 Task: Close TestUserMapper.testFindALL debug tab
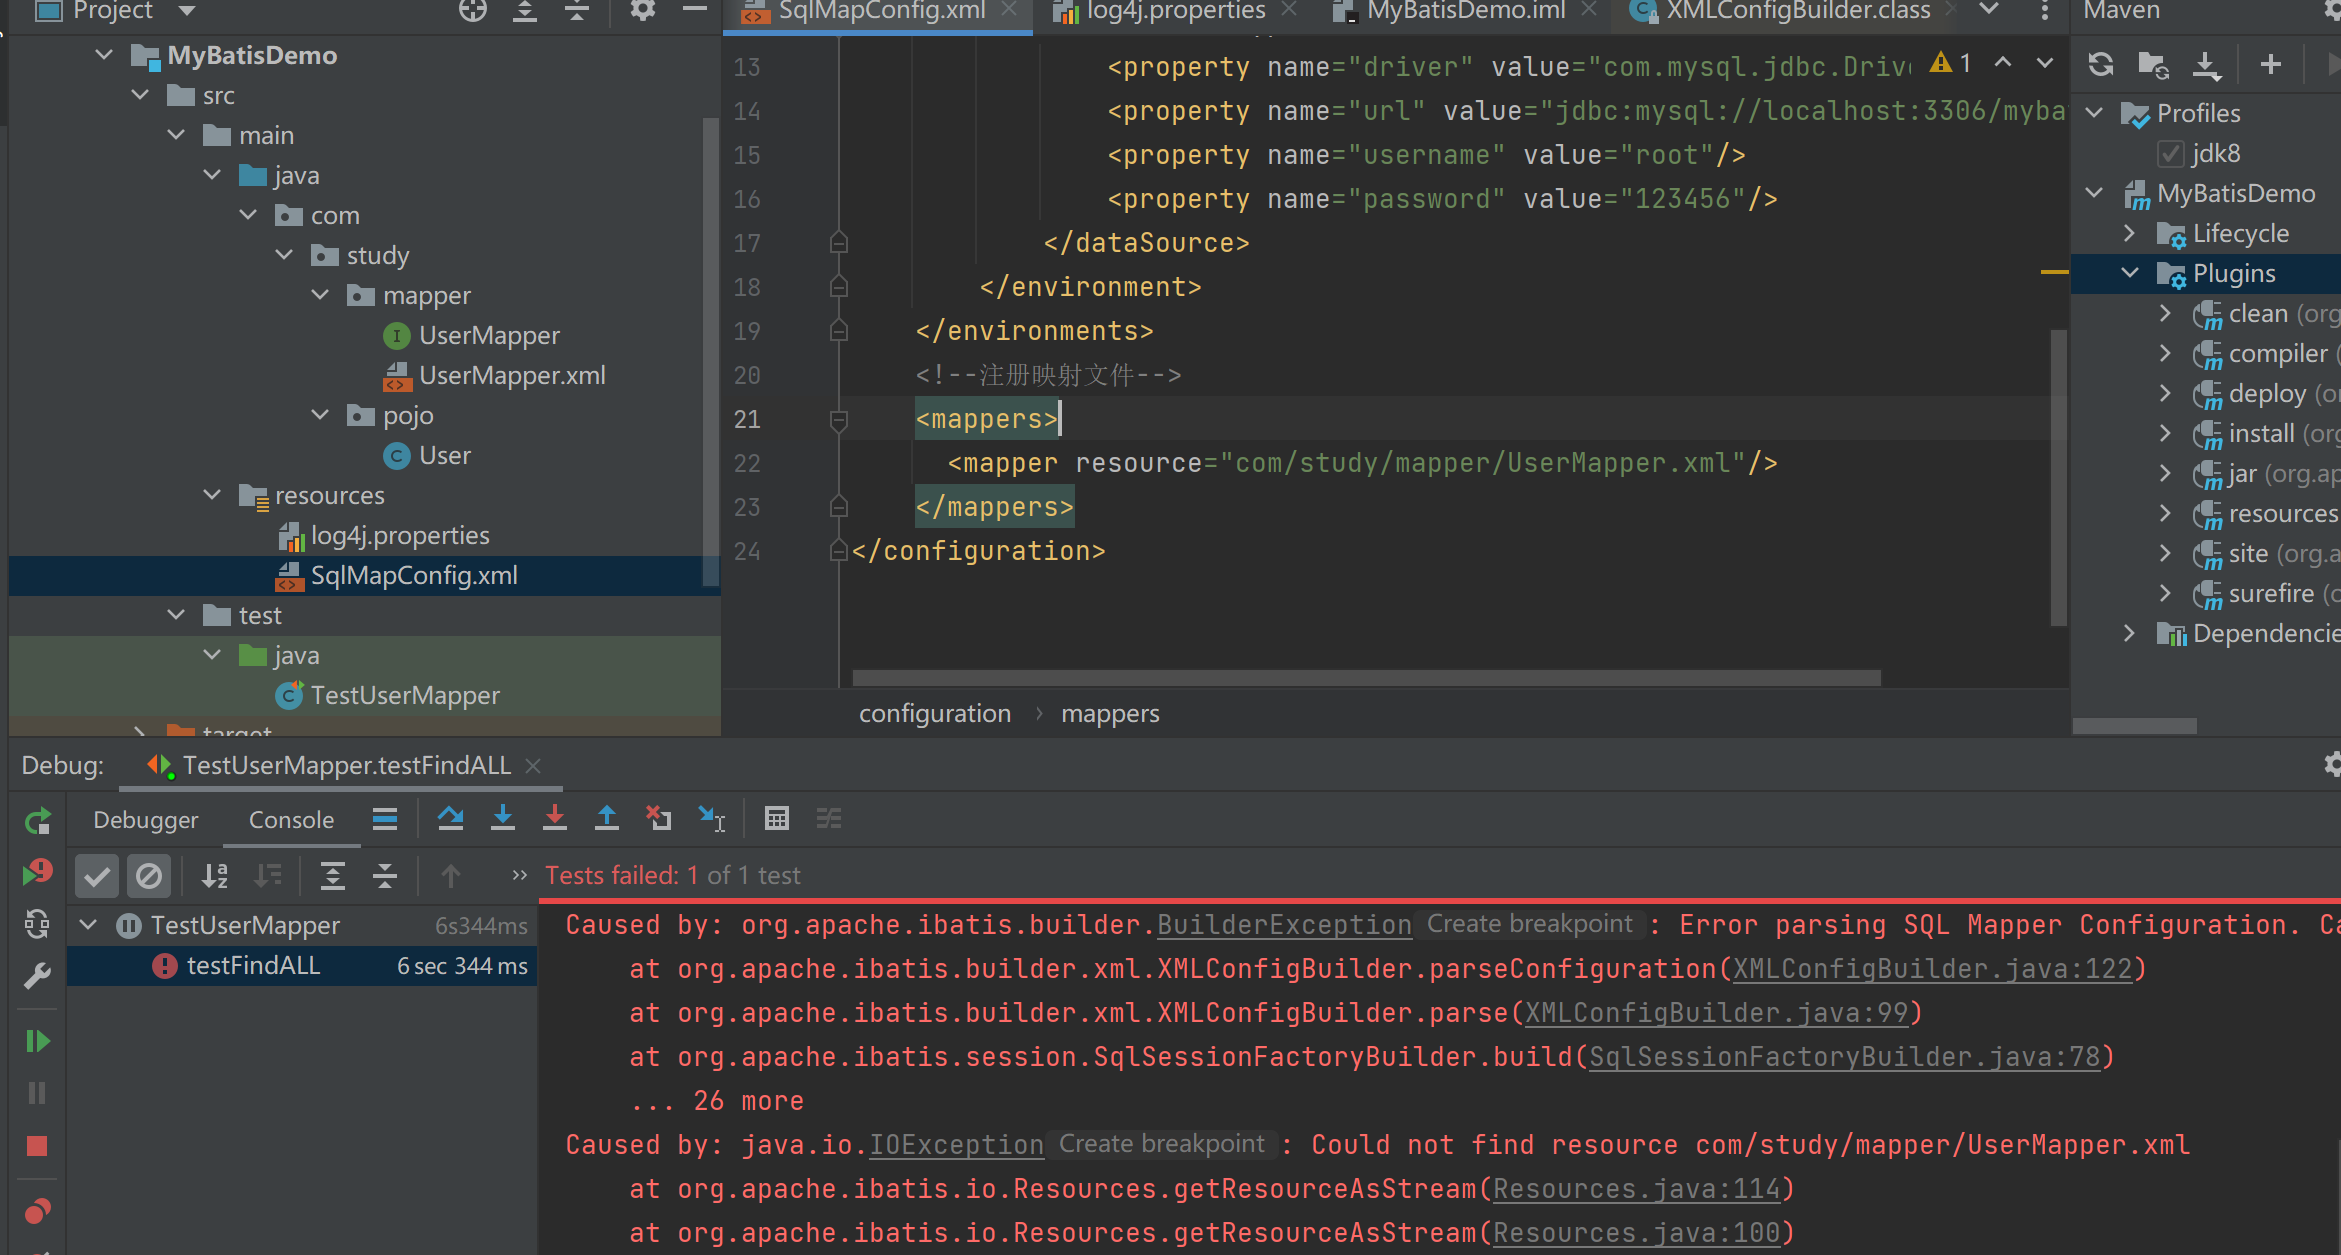pyautogui.click(x=533, y=766)
